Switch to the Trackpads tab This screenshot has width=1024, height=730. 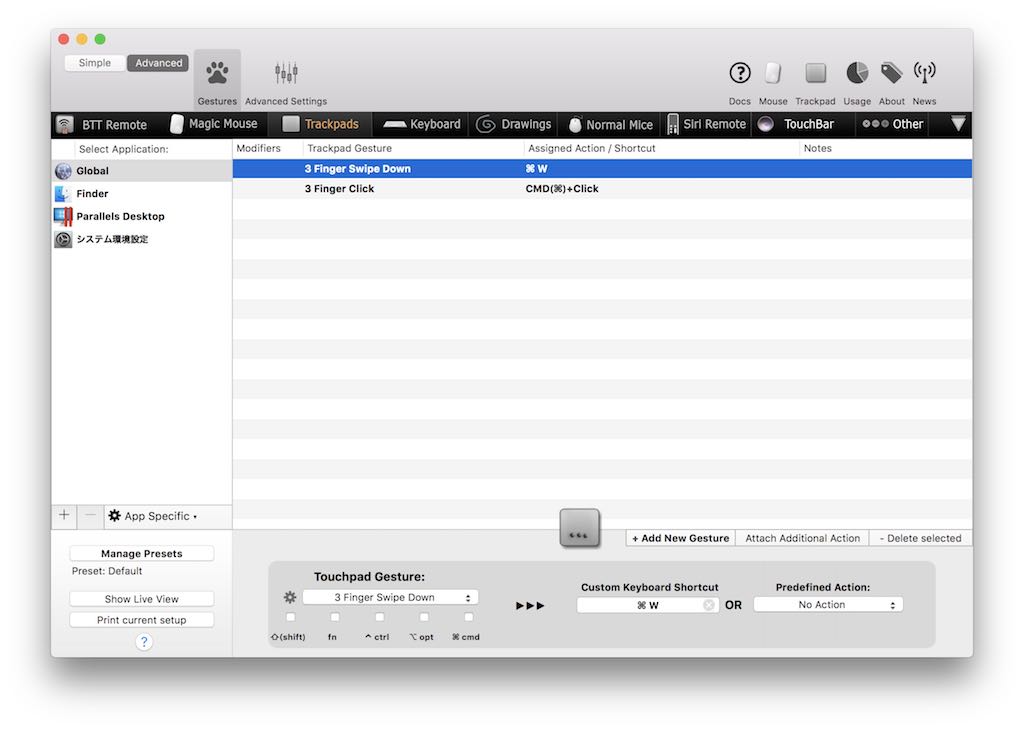(x=321, y=124)
